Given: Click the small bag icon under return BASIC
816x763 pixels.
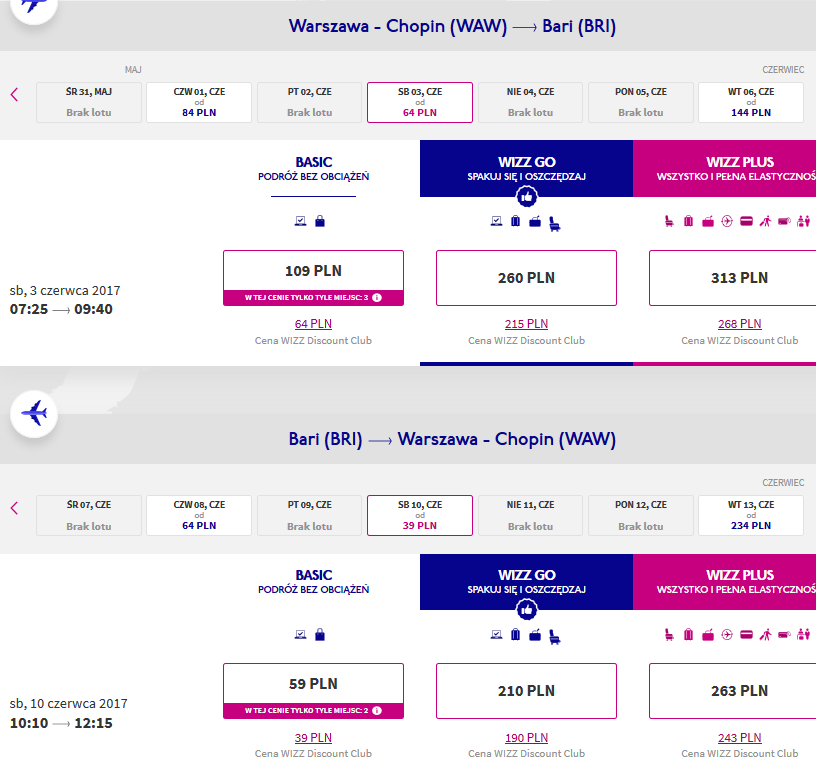Looking at the screenshot, I should click(x=320, y=634).
